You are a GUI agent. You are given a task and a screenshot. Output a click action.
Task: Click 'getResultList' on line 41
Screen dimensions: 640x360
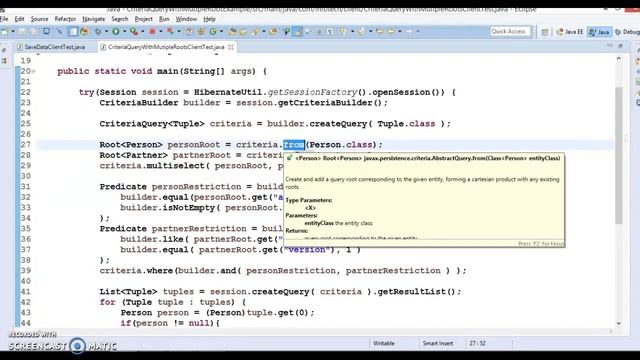412,292
